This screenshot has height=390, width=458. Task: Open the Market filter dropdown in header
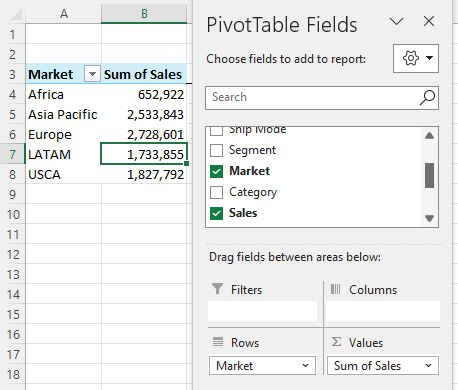92,74
